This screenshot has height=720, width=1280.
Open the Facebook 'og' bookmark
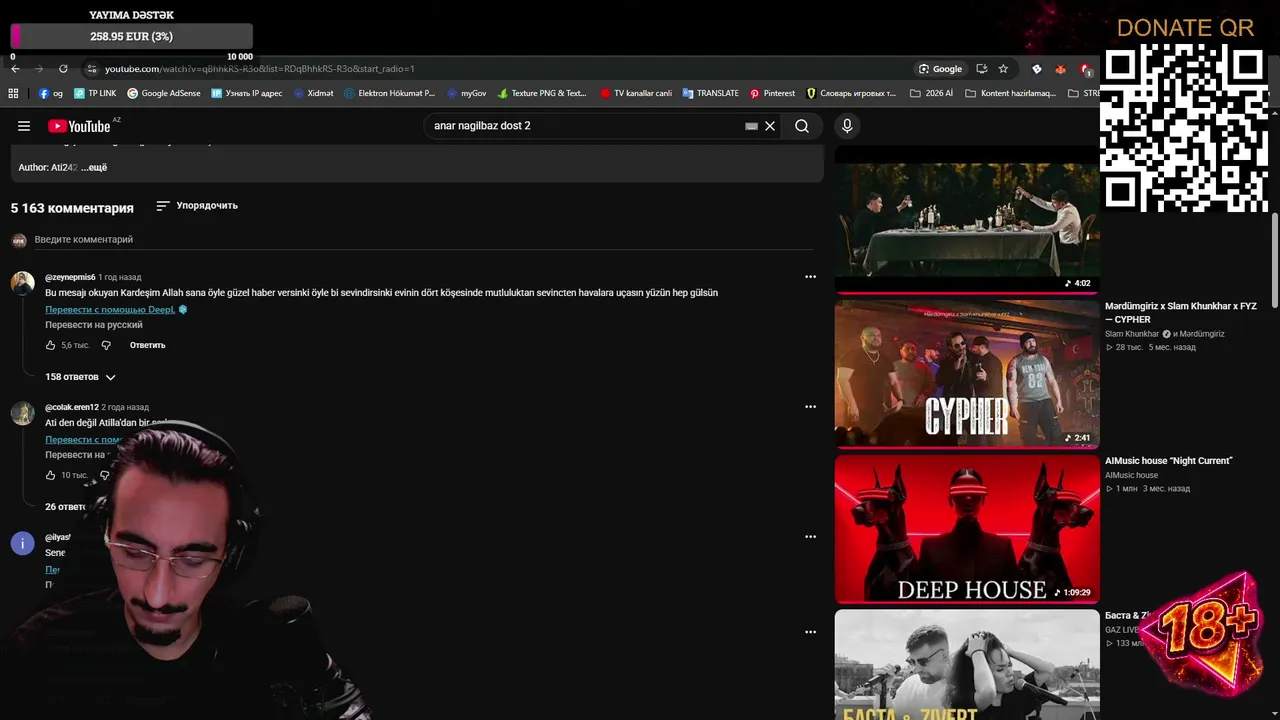(50, 93)
